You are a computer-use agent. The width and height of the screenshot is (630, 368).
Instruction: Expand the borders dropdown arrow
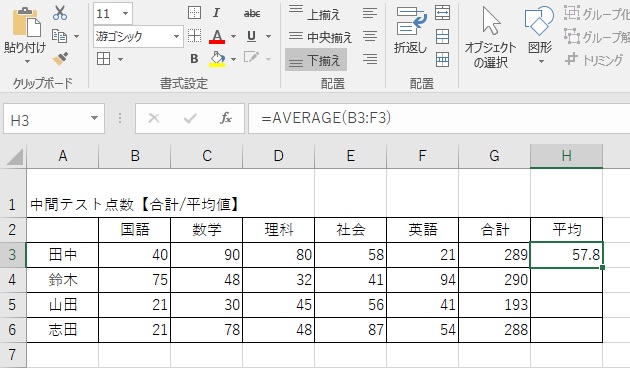(120, 59)
